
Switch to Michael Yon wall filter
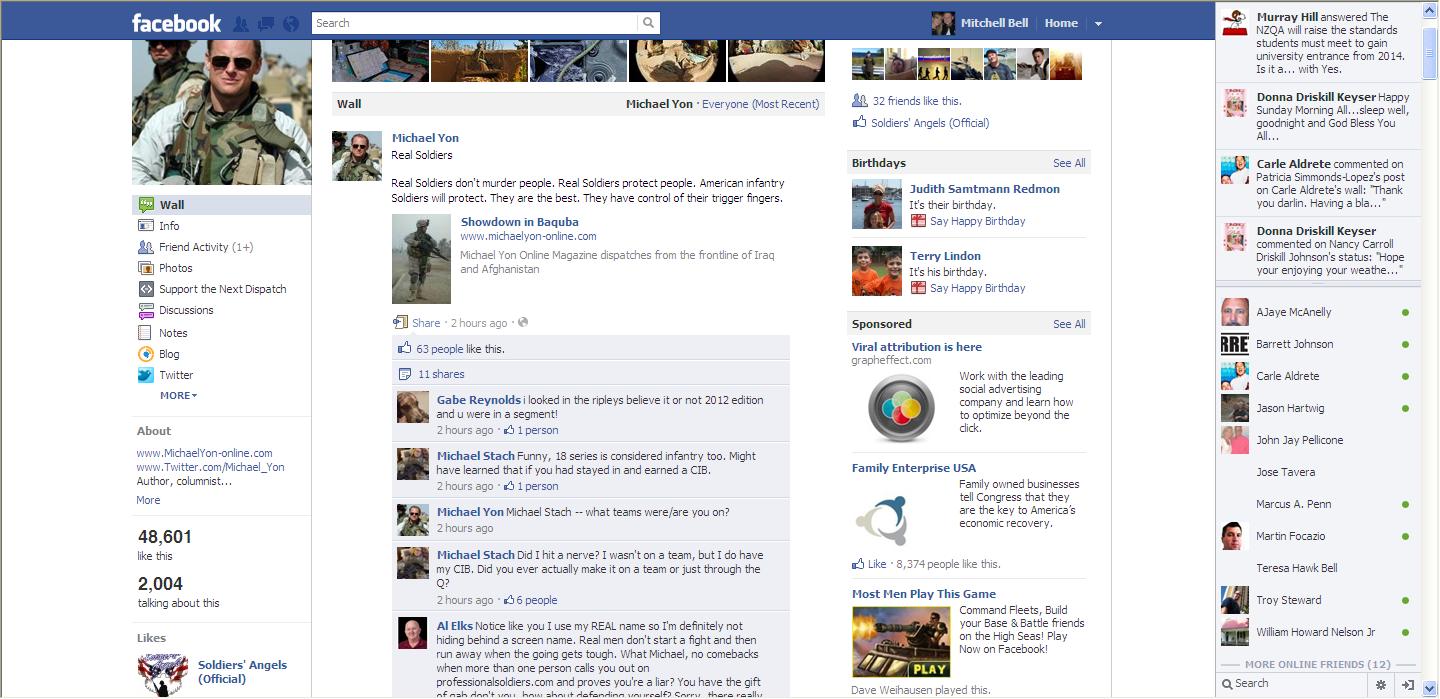point(660,104)
